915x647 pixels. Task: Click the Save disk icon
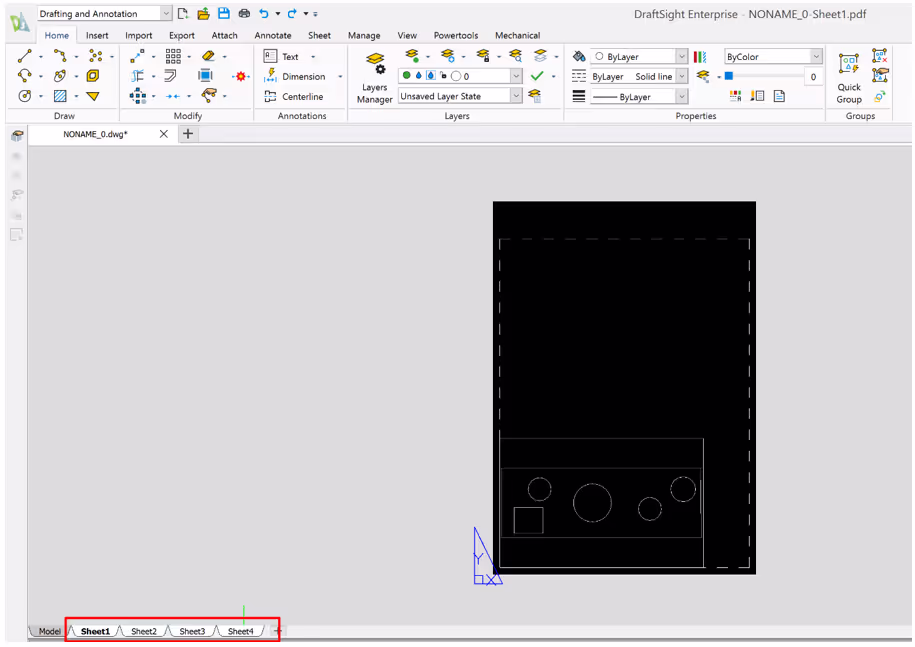(x=223, y=13)
